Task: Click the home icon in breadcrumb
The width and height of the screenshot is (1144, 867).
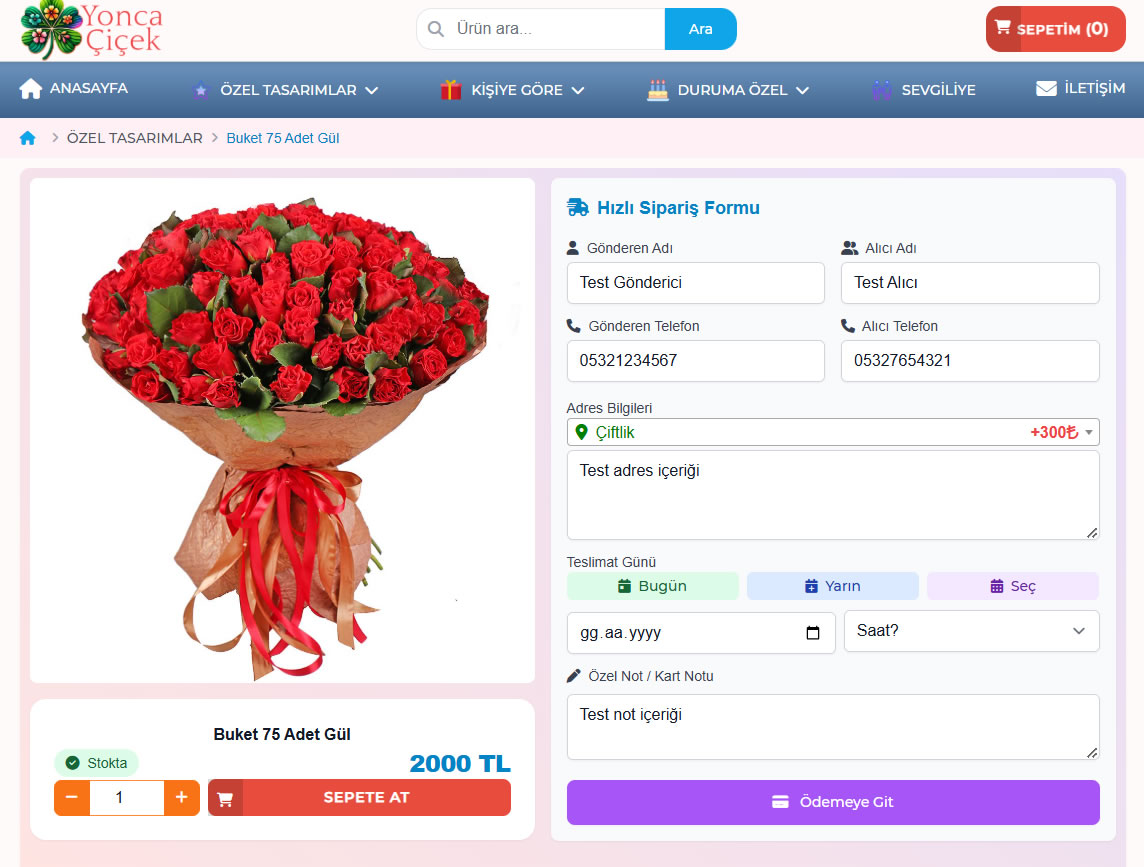Action: [x=27, y=138]
